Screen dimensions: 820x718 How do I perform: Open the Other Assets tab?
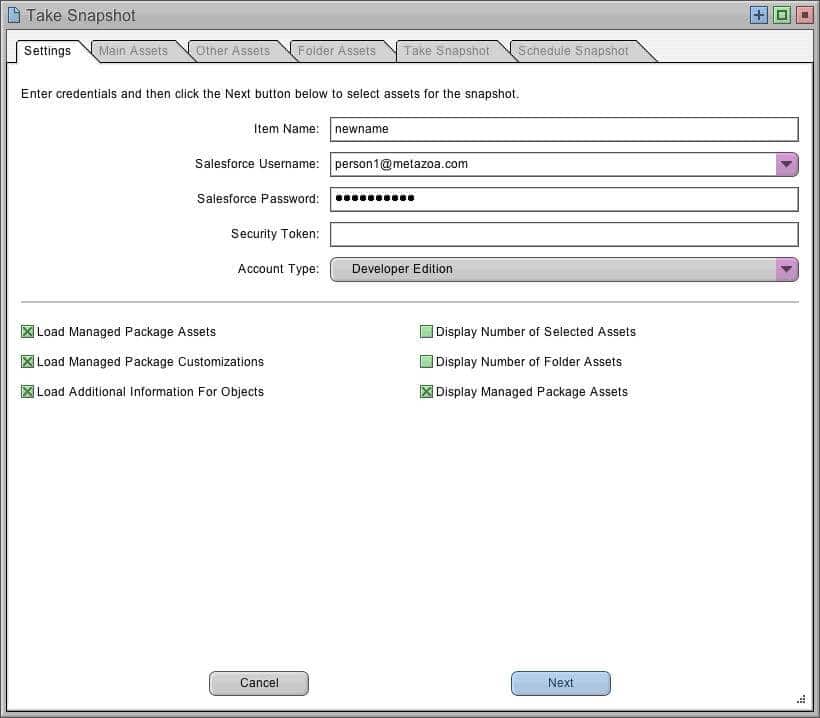tap(233, 51)
